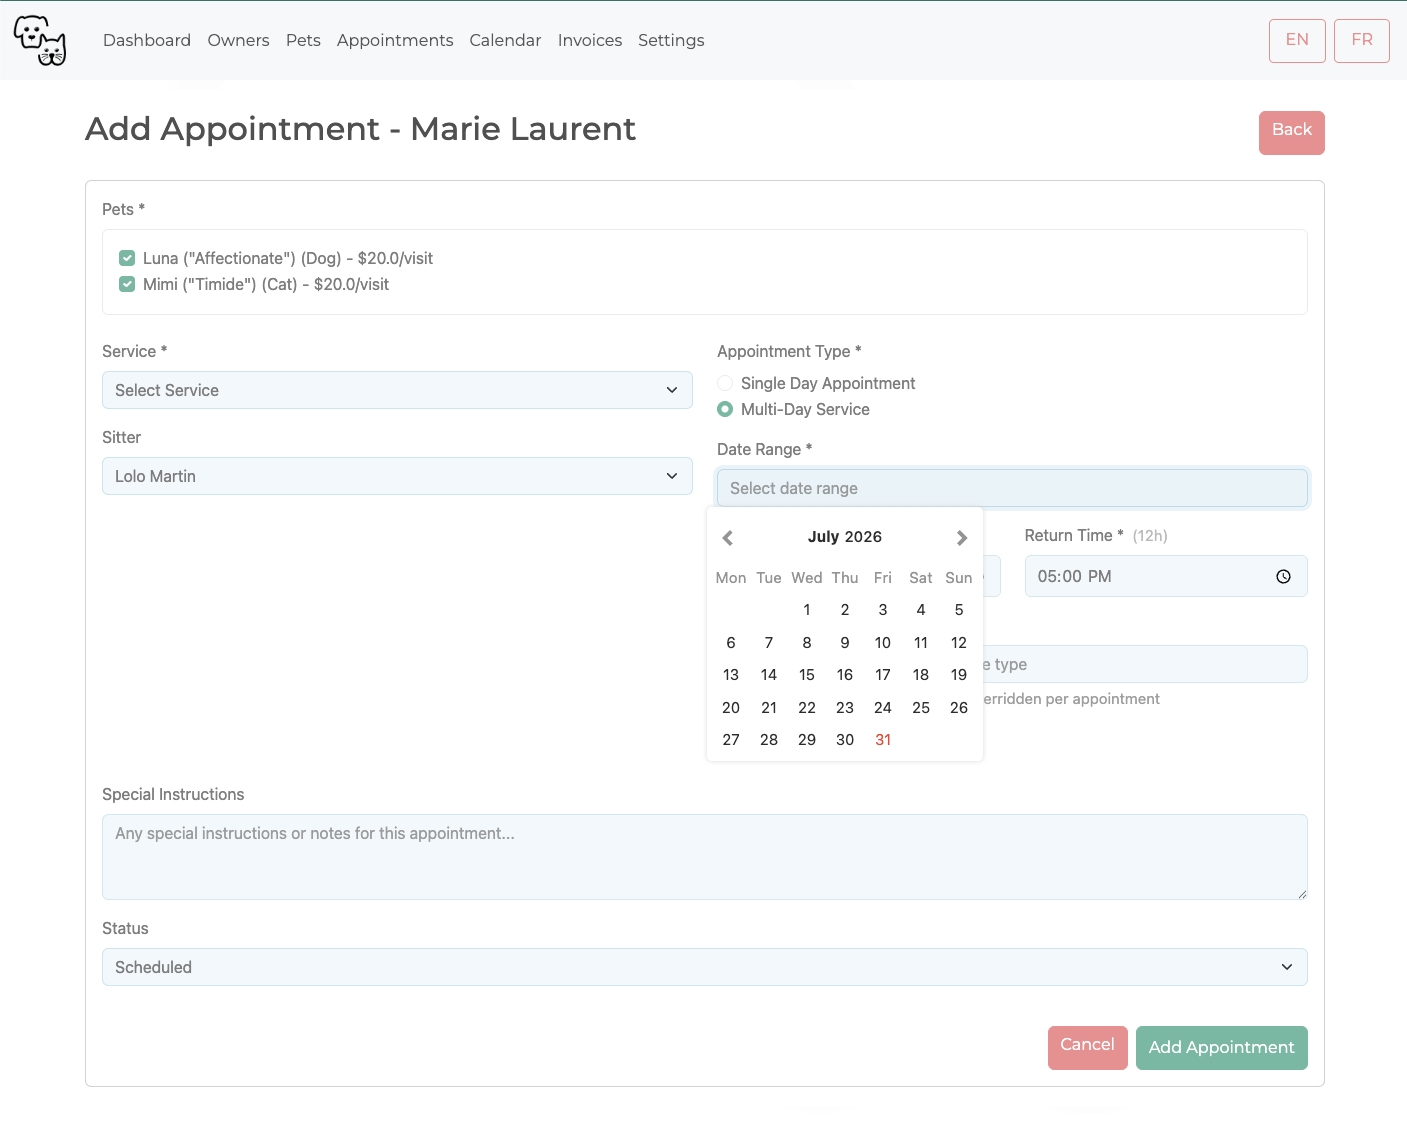
Task: Pick July 4 in the calendar
Action: (x=921, y=610)
